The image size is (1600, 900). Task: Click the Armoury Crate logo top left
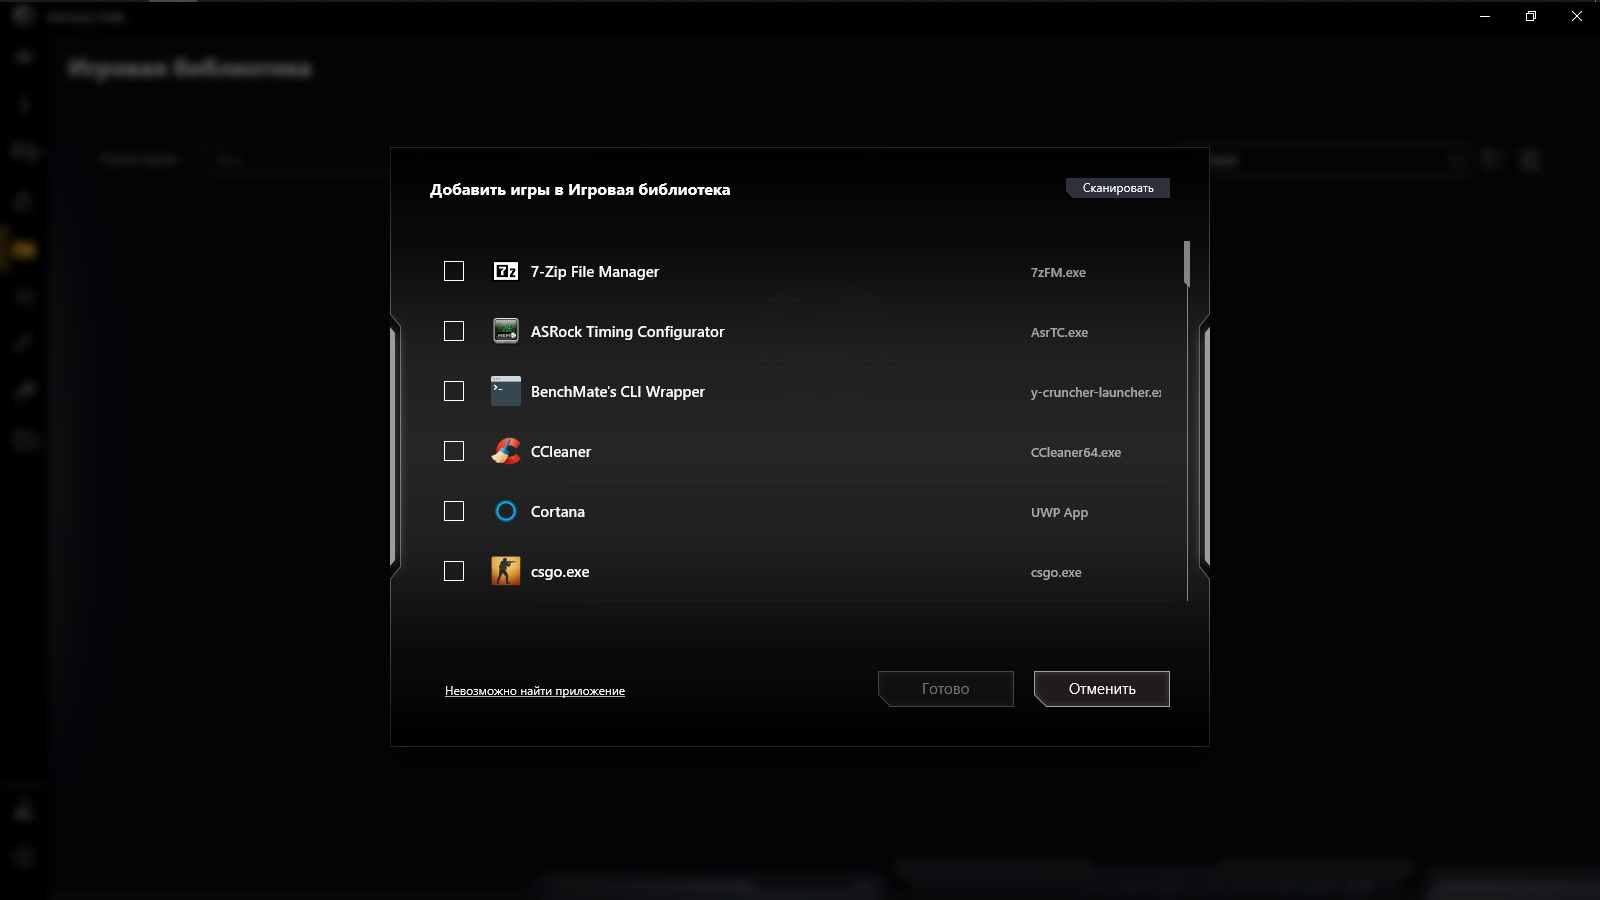pyautogui.click(x=22, y=16)
